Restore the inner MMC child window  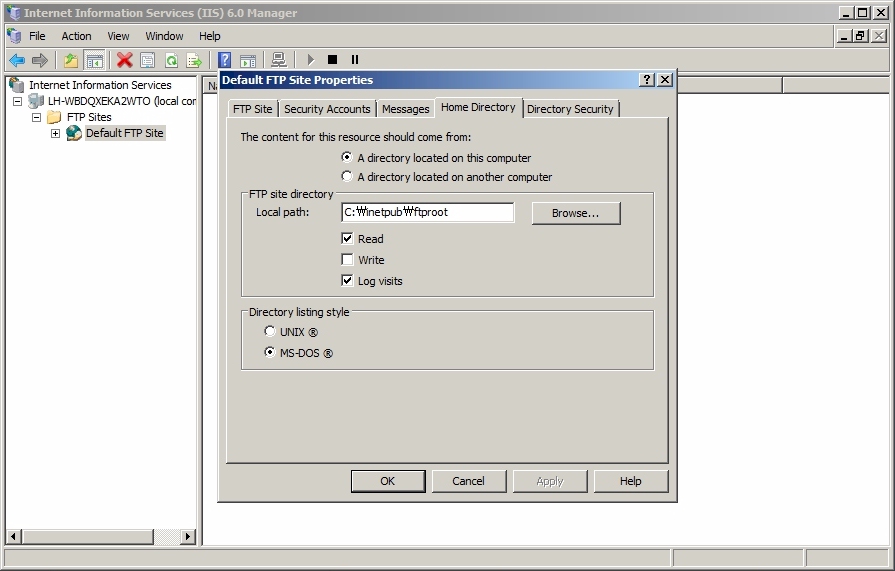[x=860, y=36]
